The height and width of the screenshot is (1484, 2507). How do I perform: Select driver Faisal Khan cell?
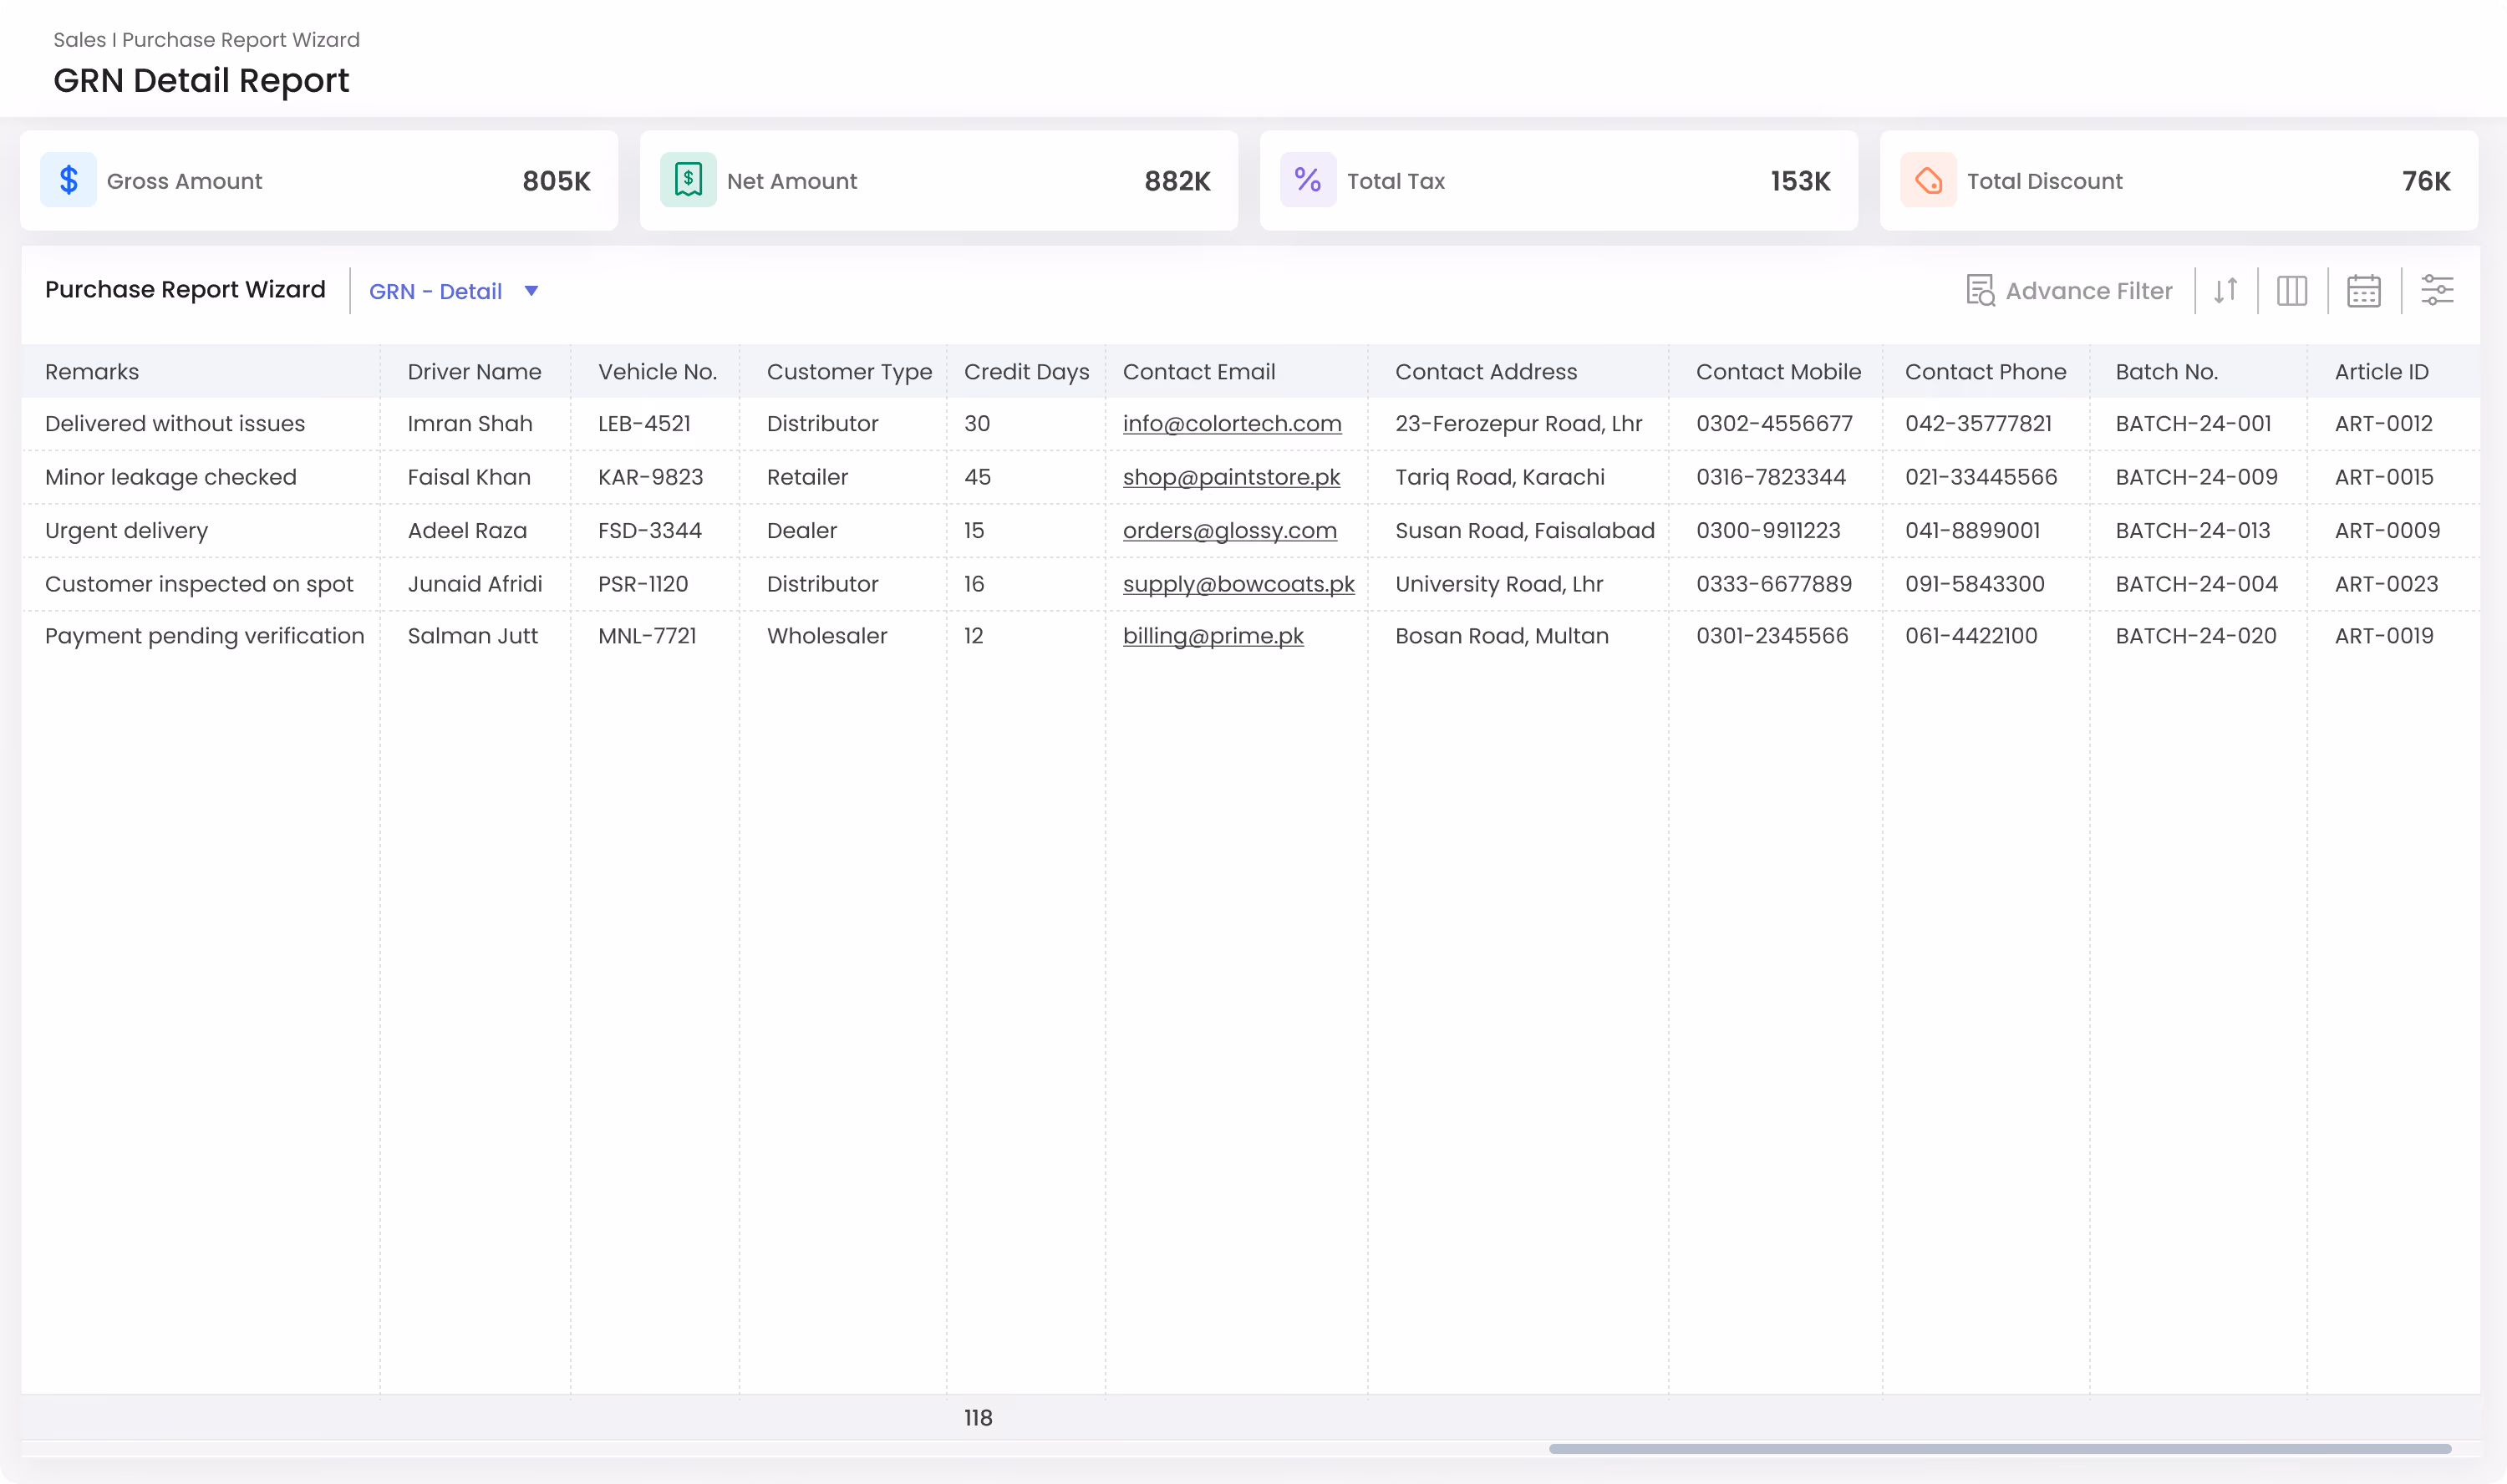[469, 477]
